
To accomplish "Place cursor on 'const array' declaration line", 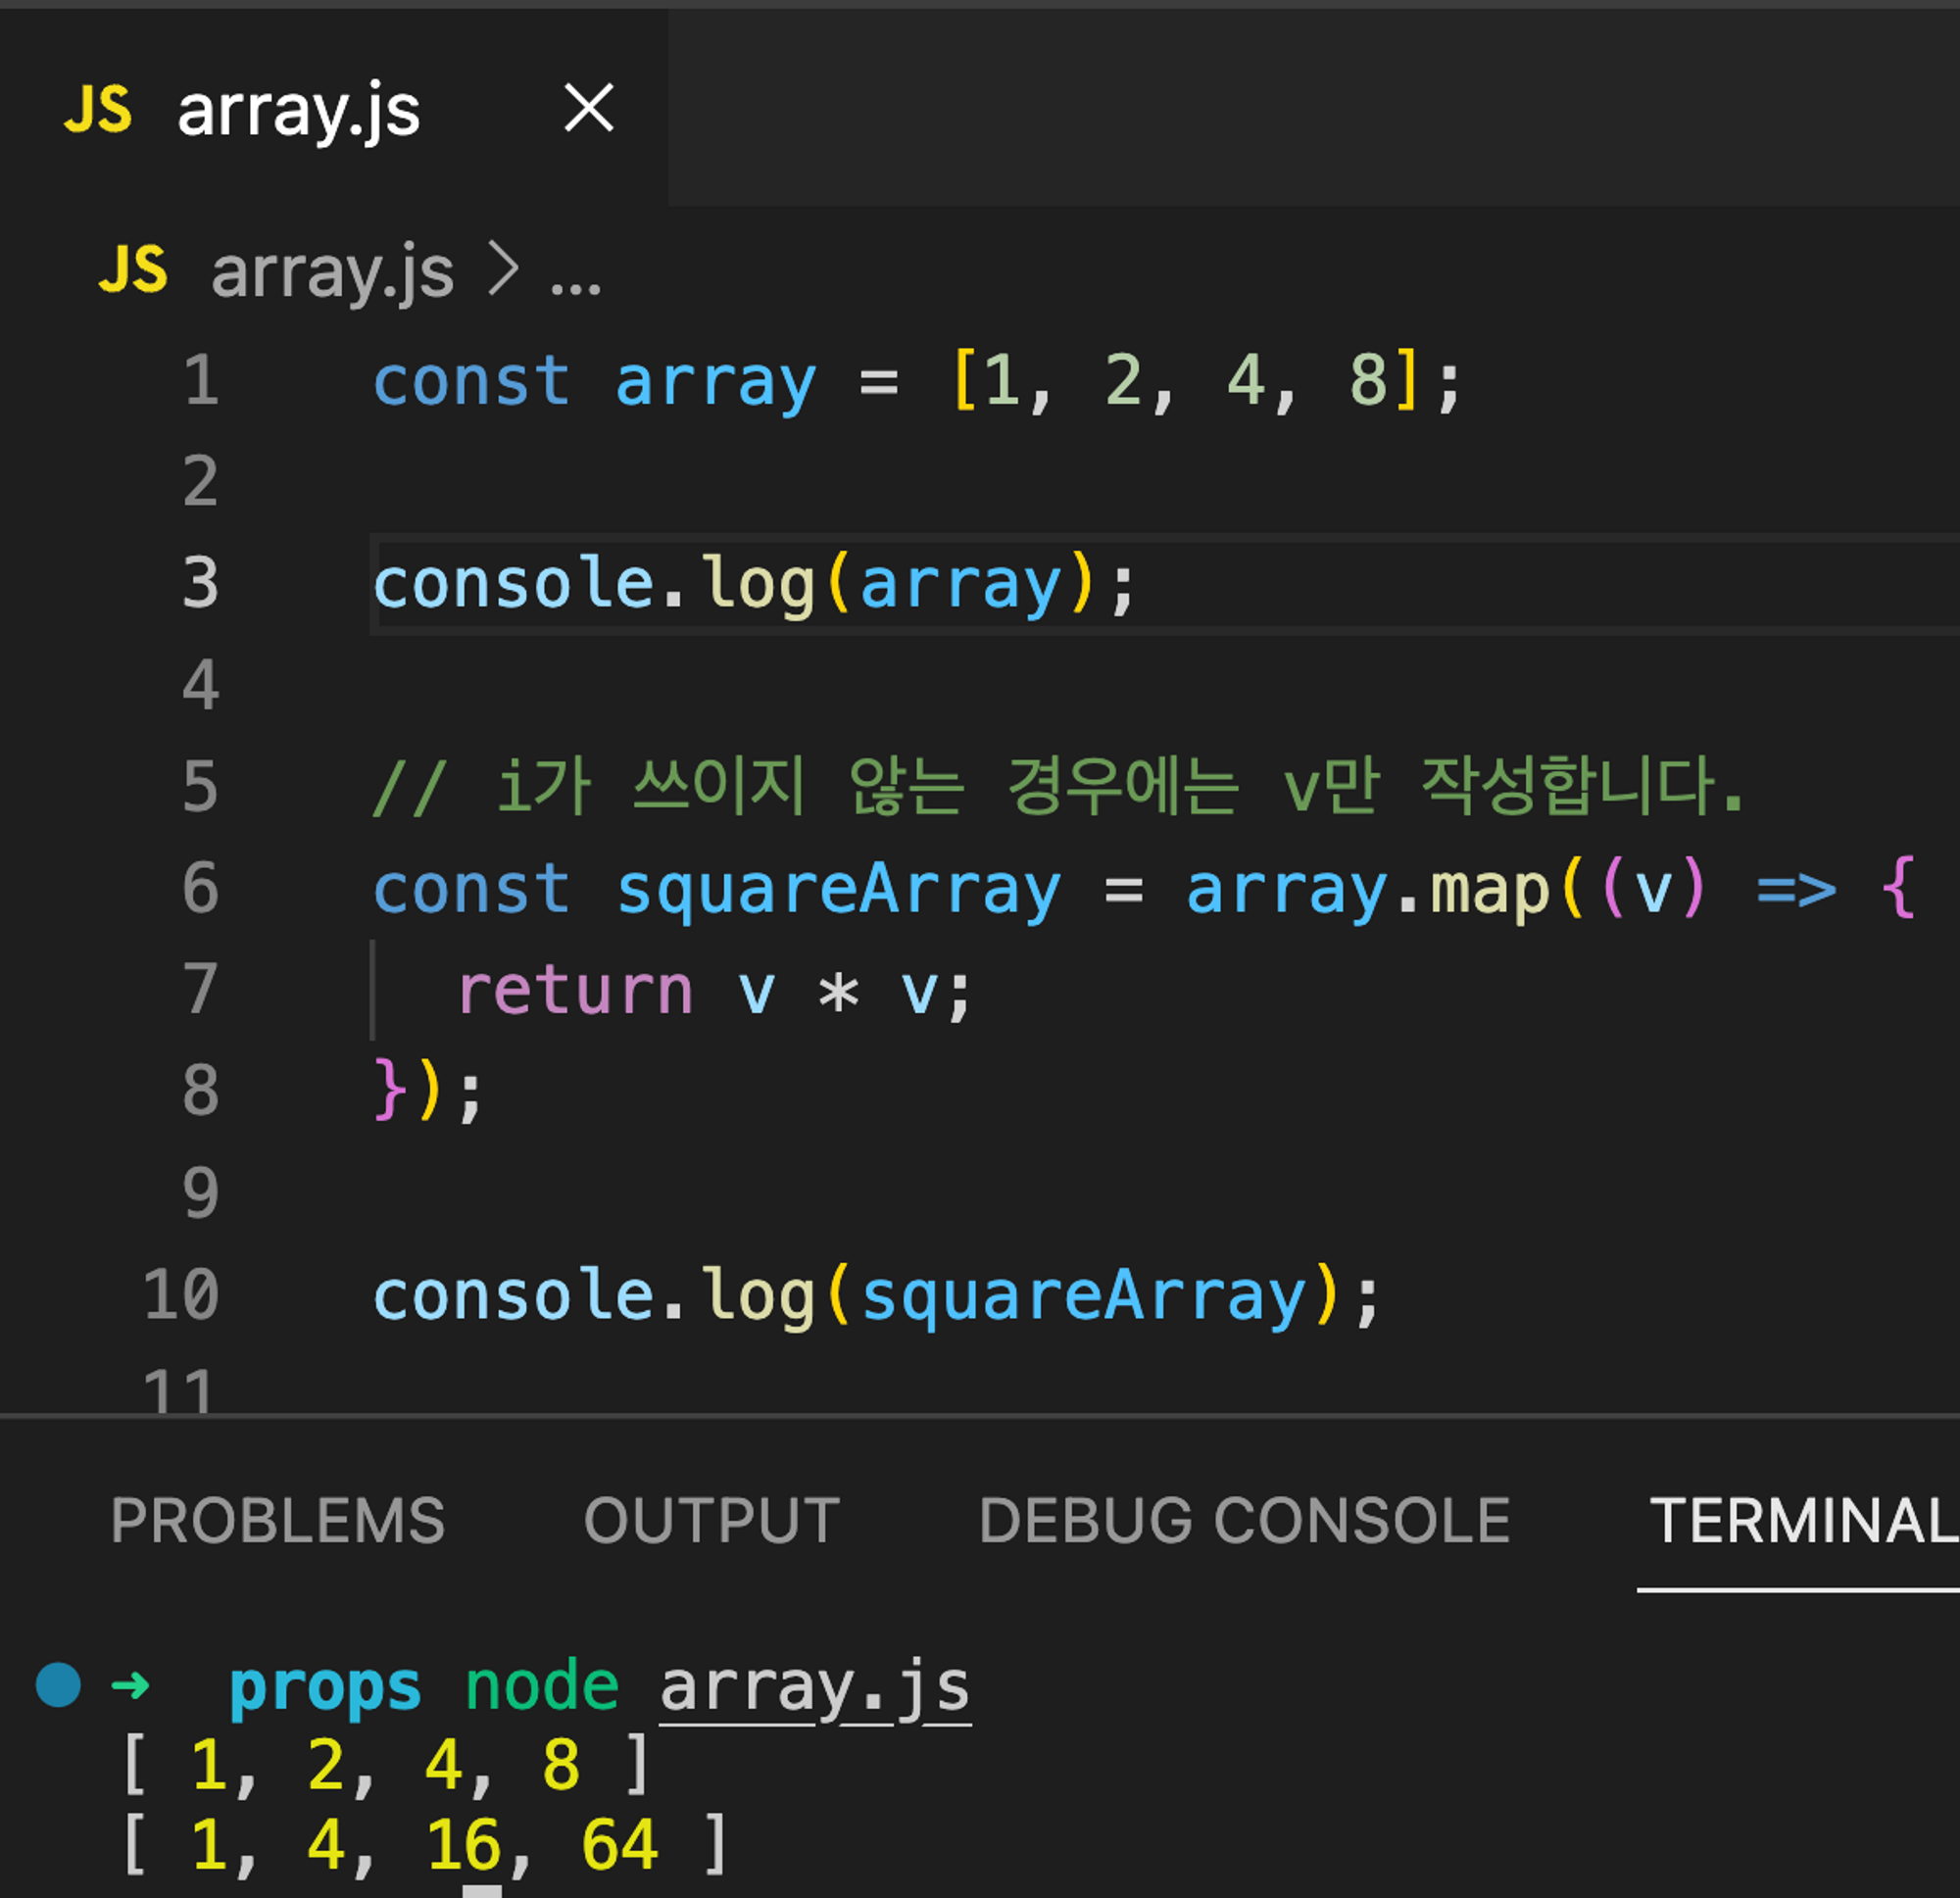I will pos(917,382).
